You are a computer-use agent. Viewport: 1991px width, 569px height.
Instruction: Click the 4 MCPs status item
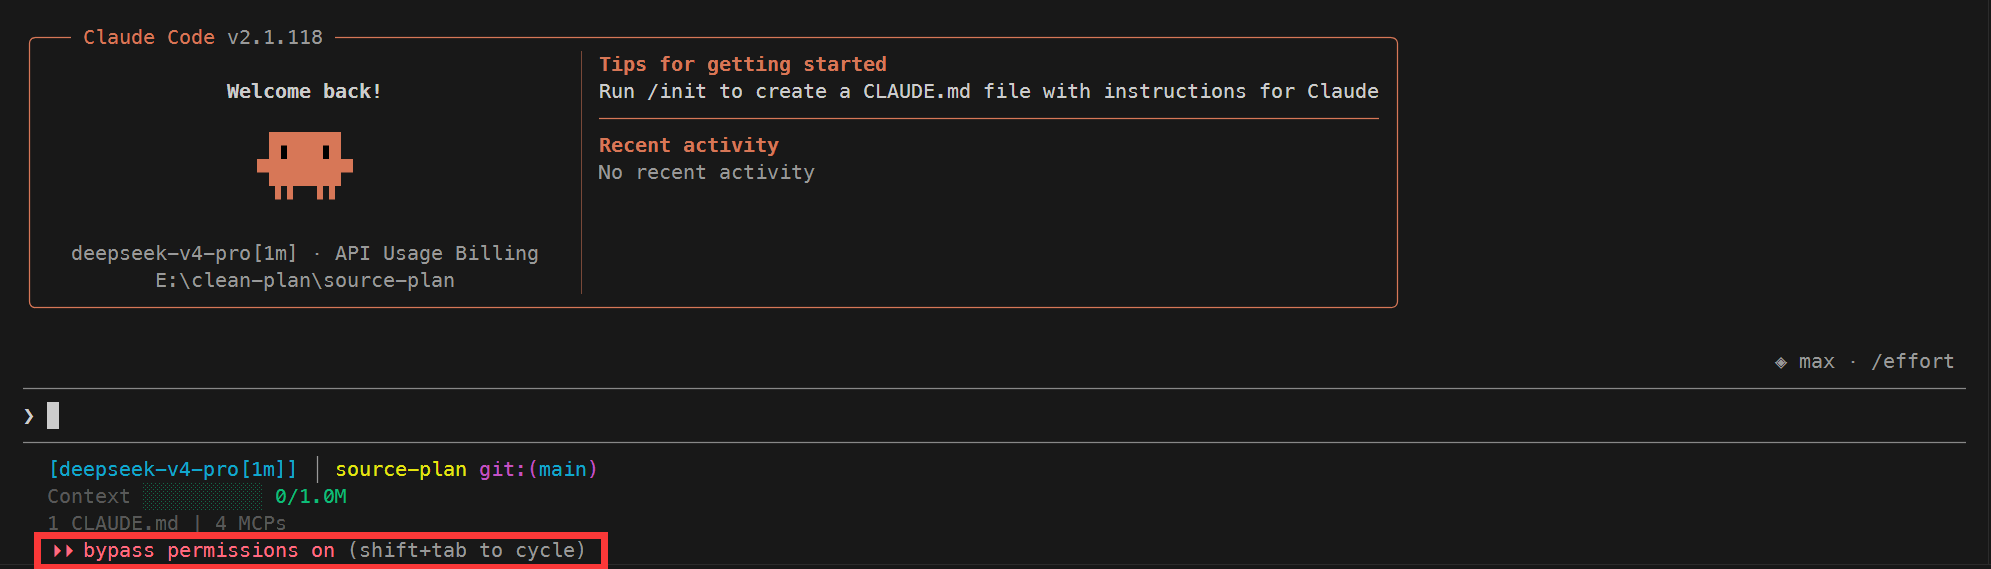pos(250,524)
